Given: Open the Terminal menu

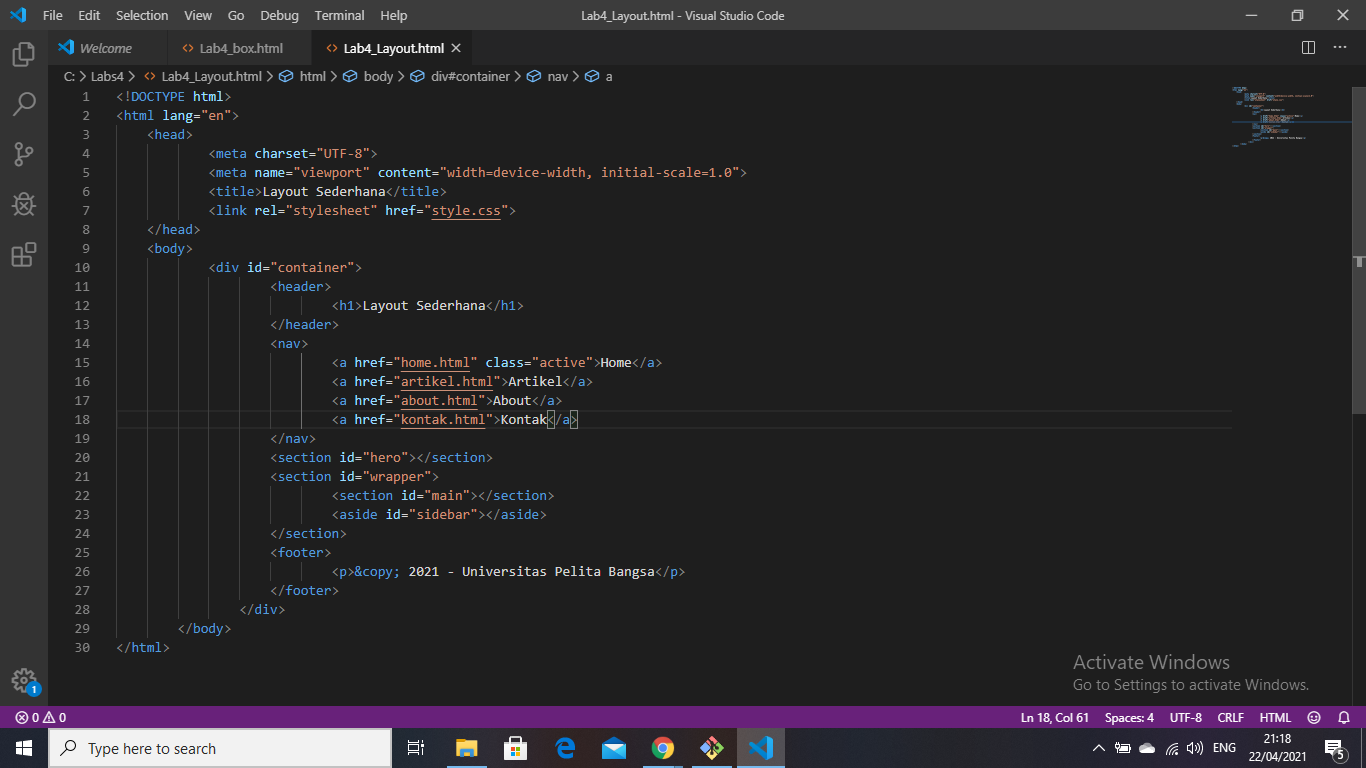Looking at the screenshot, I should point(339,15).
